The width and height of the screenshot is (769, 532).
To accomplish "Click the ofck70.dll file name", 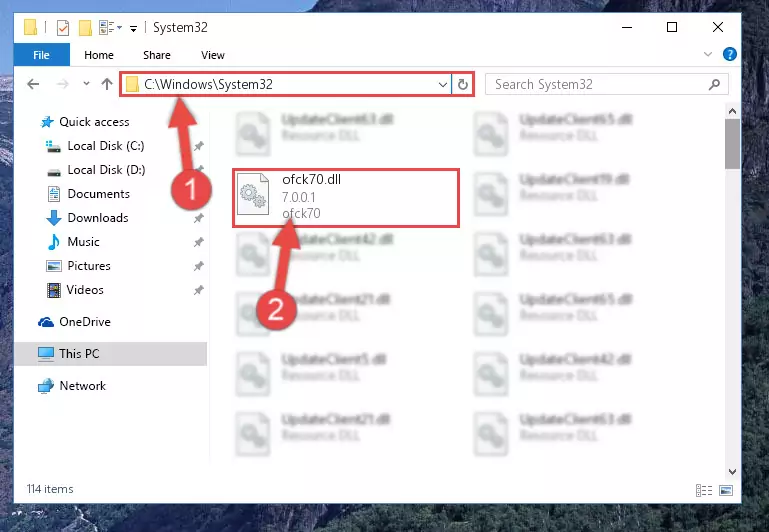I will click(x=311, y=179).
